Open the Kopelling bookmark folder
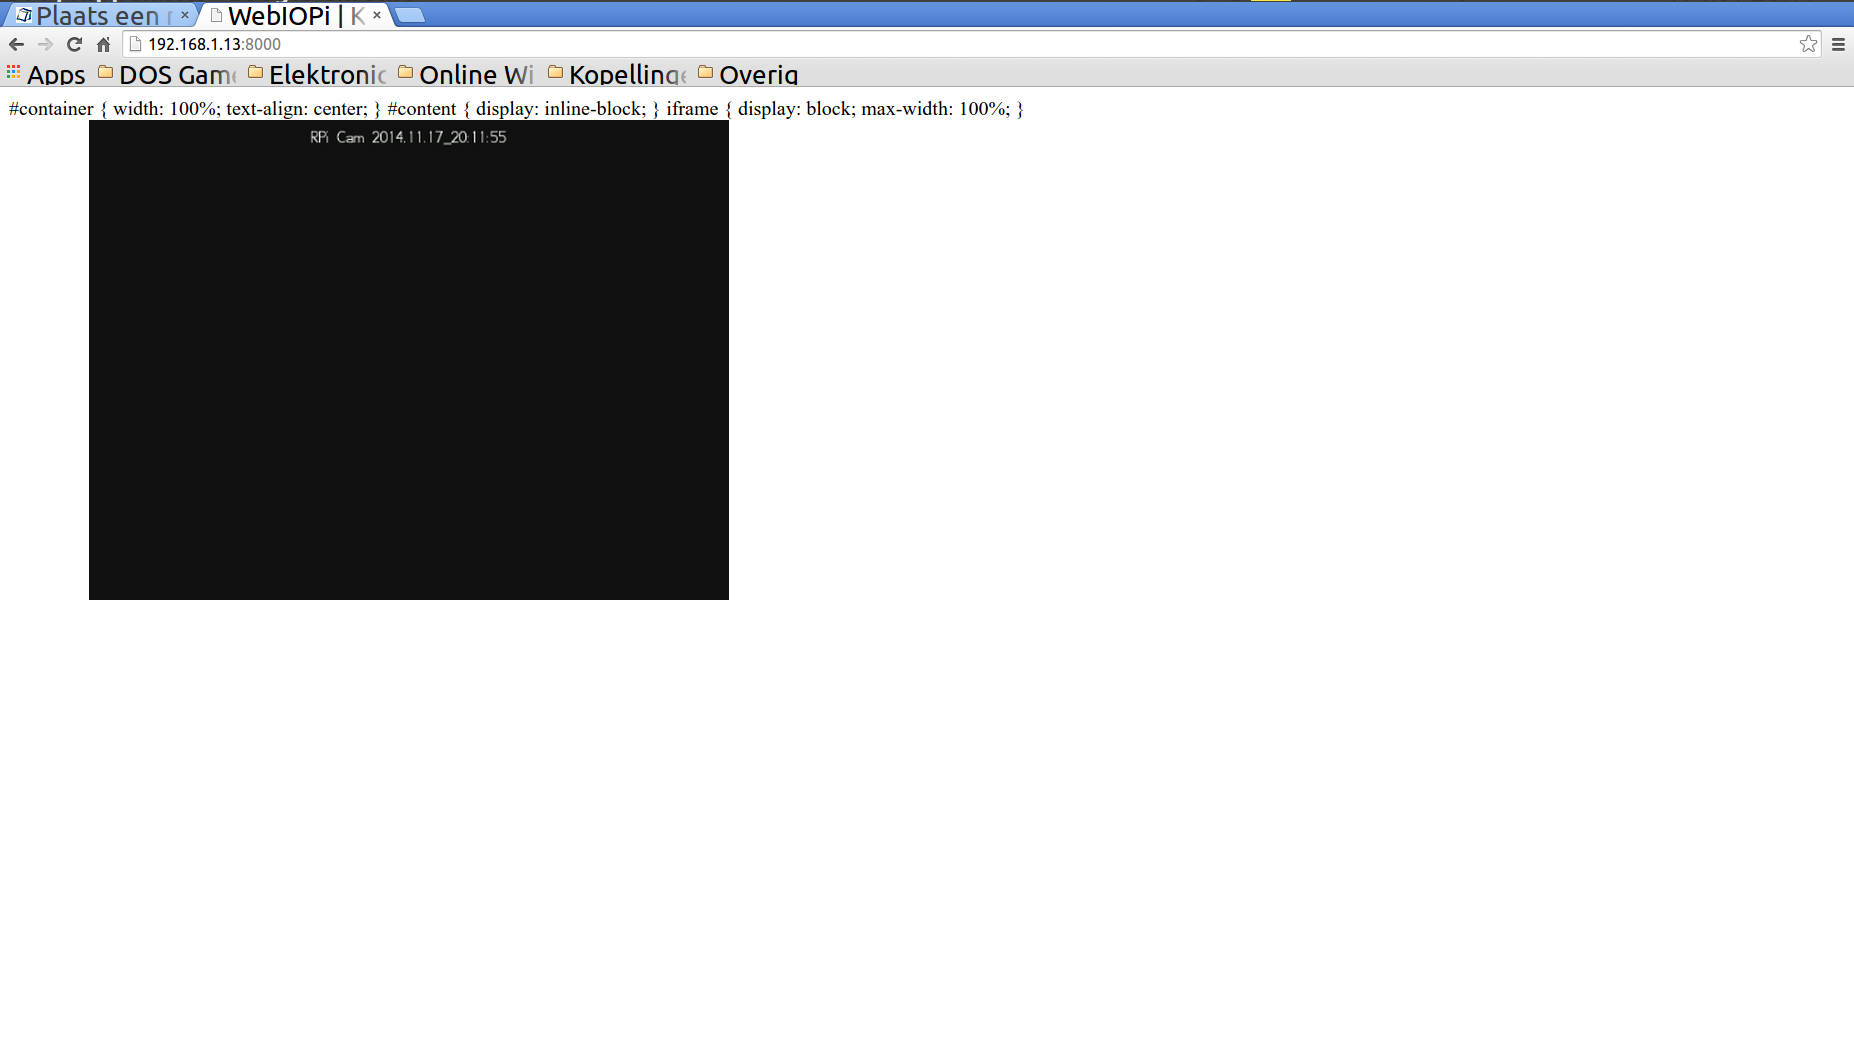Image resolution: width=1854 pixels, height=1057 pixels. (618, 75)
